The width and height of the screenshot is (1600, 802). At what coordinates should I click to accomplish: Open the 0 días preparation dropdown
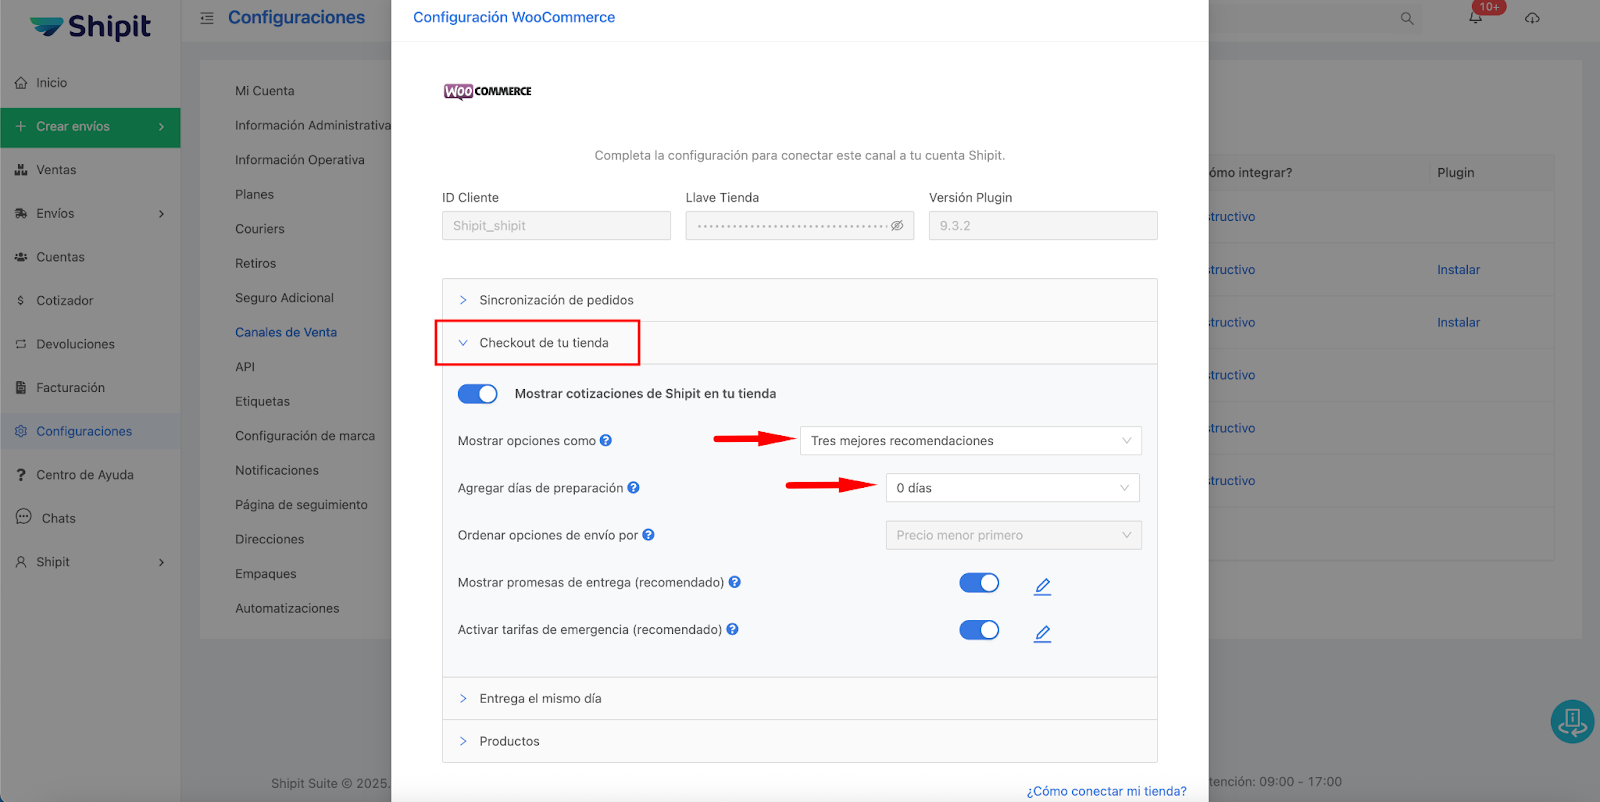pos(1012,488)
